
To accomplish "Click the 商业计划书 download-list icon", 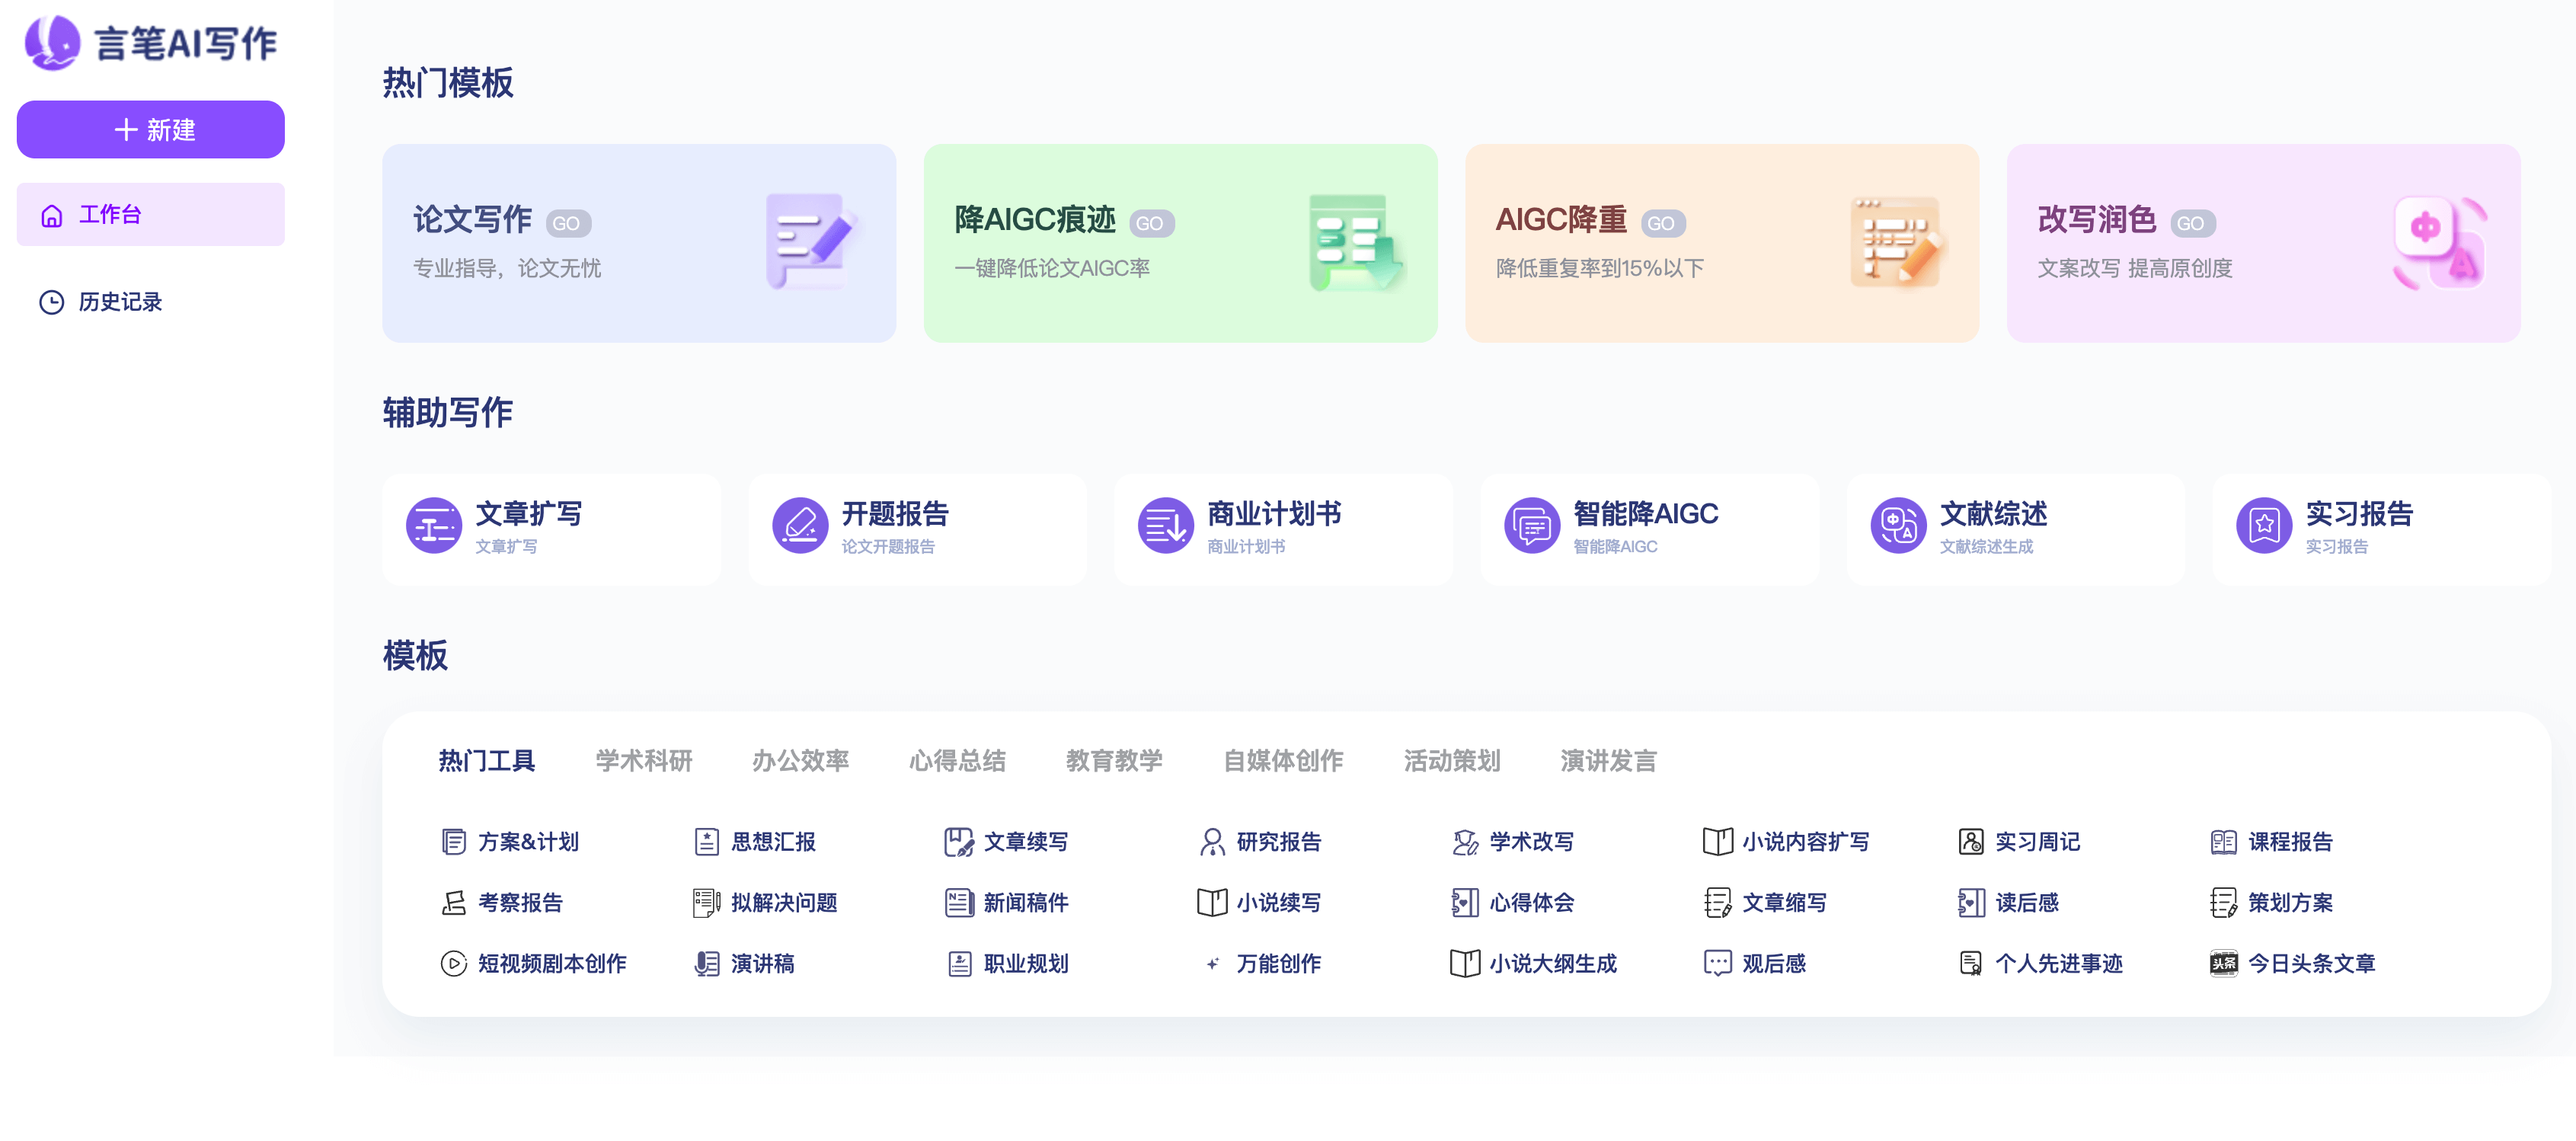I will click(1165, 525).
